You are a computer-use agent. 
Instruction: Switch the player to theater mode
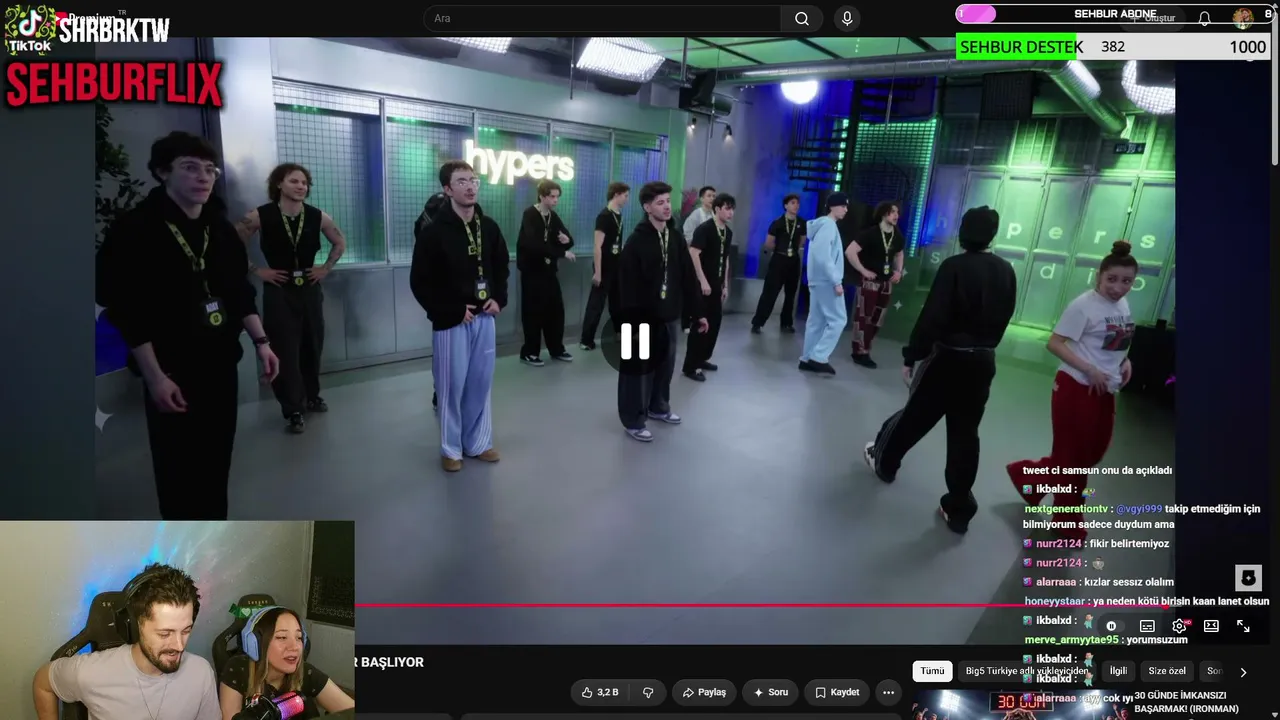pos(1211,626)
